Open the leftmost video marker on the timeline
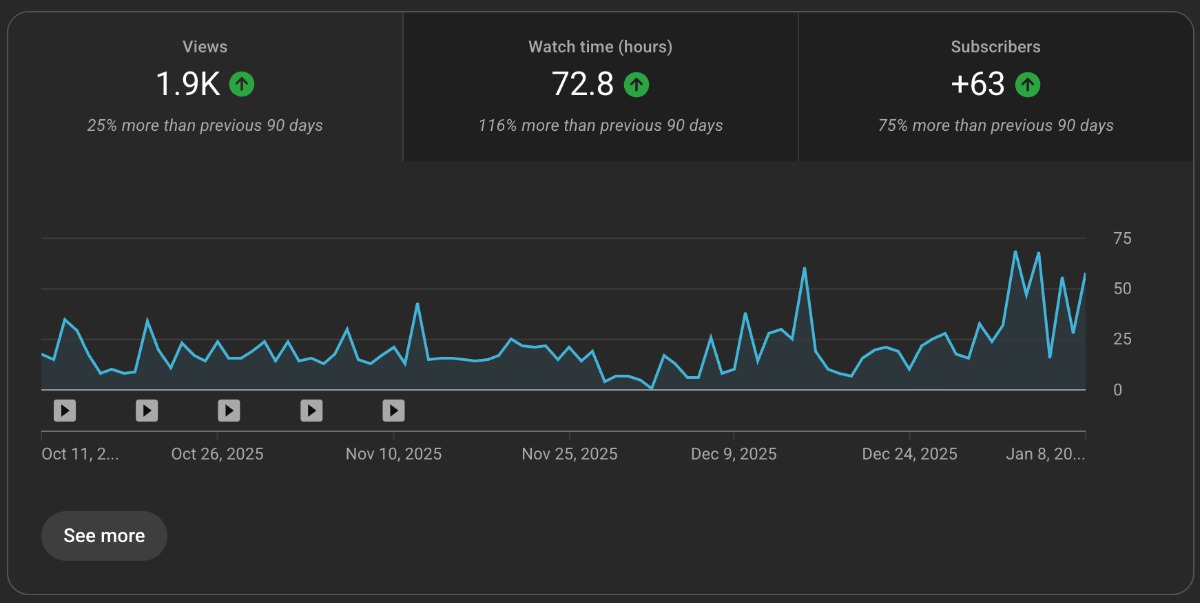 [x=64, y=410]
